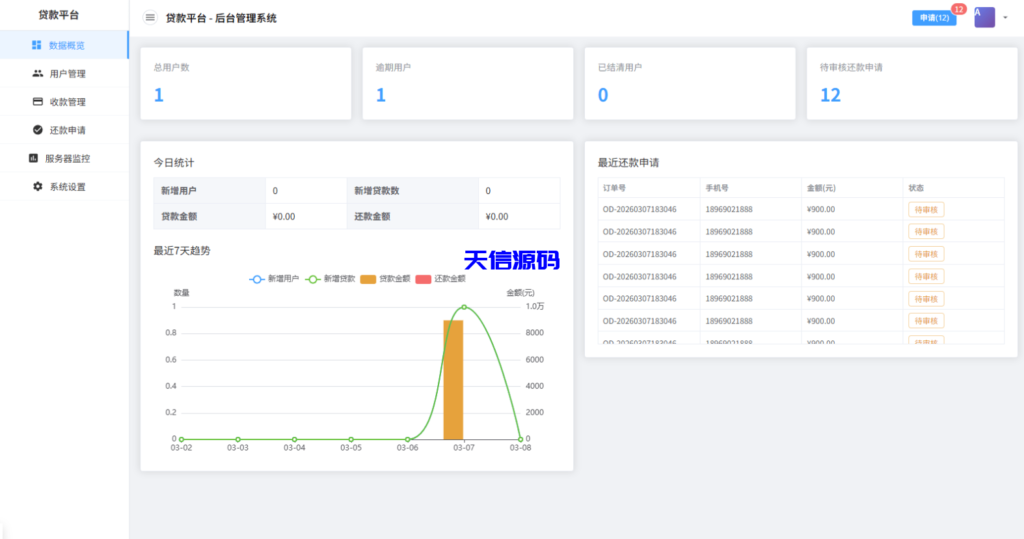Click the 系统设置 gear icon

38,186
